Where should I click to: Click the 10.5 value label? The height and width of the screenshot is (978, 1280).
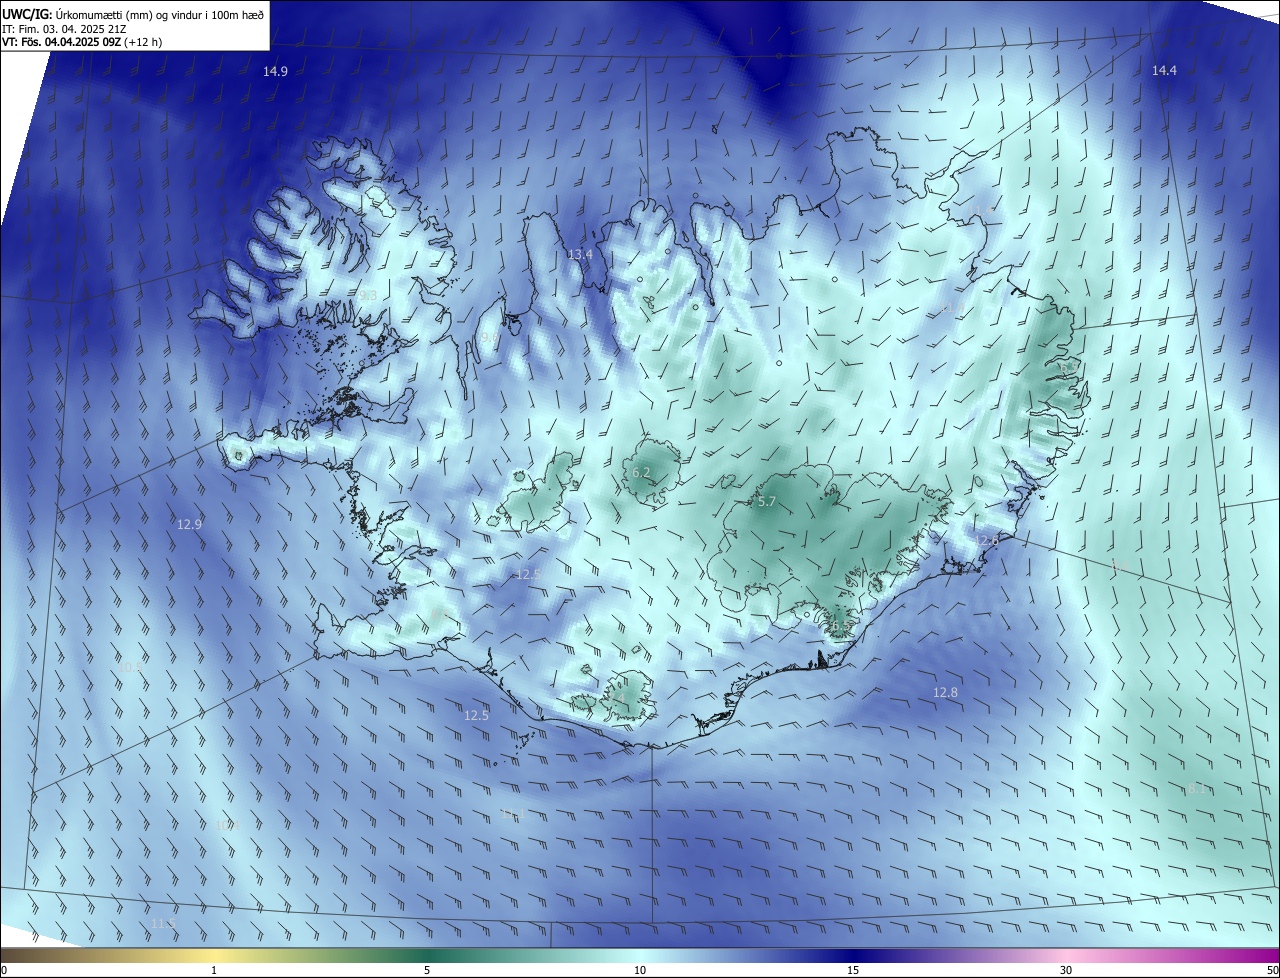tap(130, 667)
